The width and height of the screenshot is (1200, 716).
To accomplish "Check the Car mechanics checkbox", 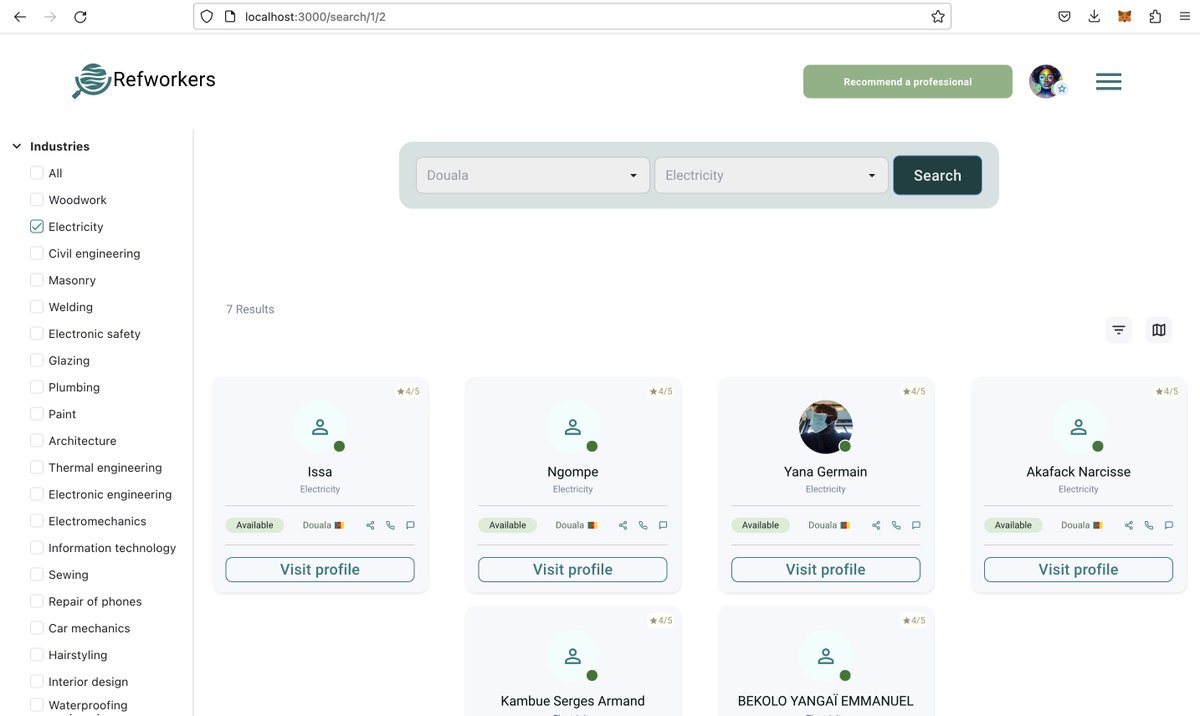I will tap(37, 628).
